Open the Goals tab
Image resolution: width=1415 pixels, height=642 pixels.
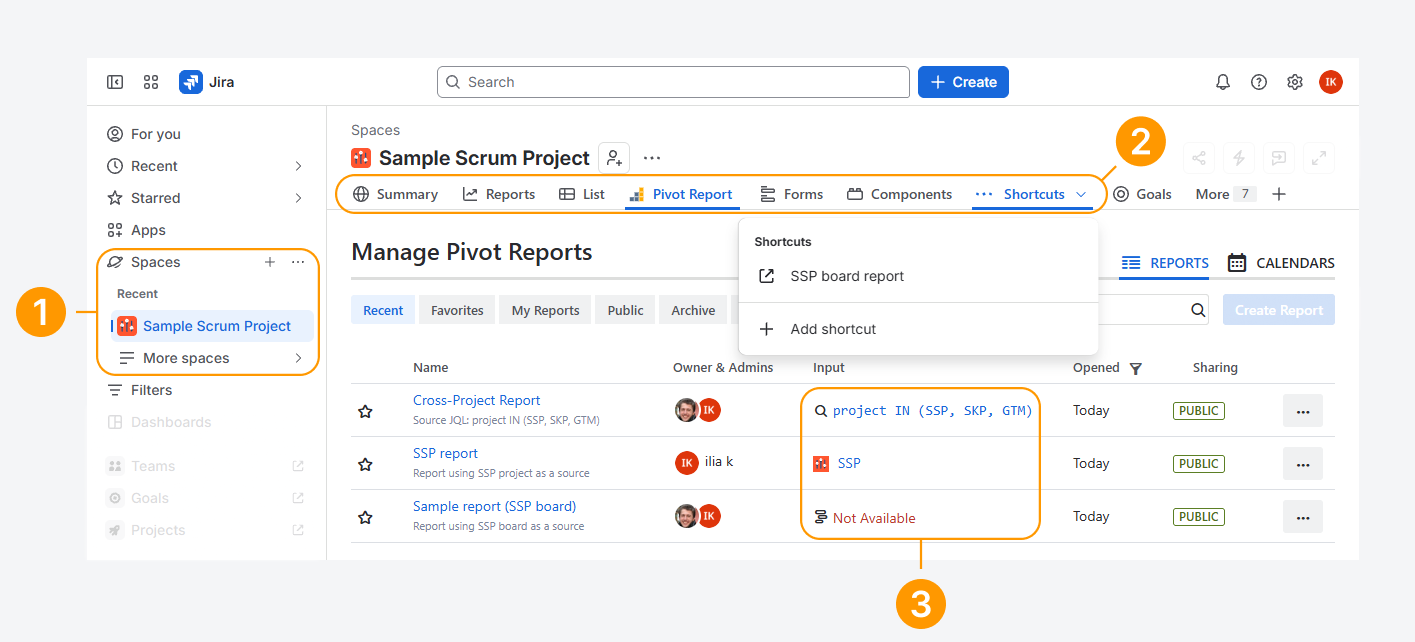click(1142, 194)
